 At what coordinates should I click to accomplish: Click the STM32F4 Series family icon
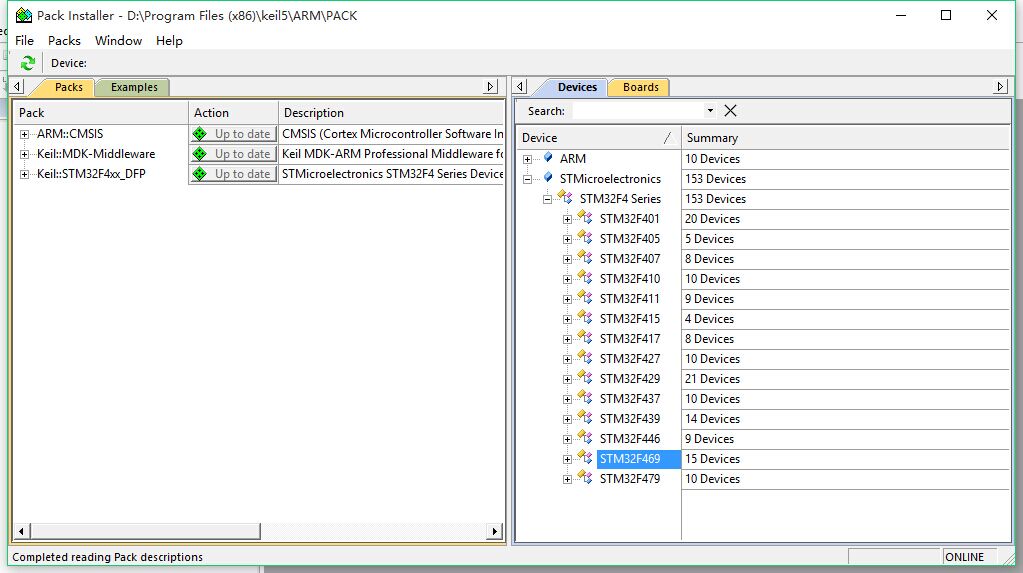click(565, 196)
